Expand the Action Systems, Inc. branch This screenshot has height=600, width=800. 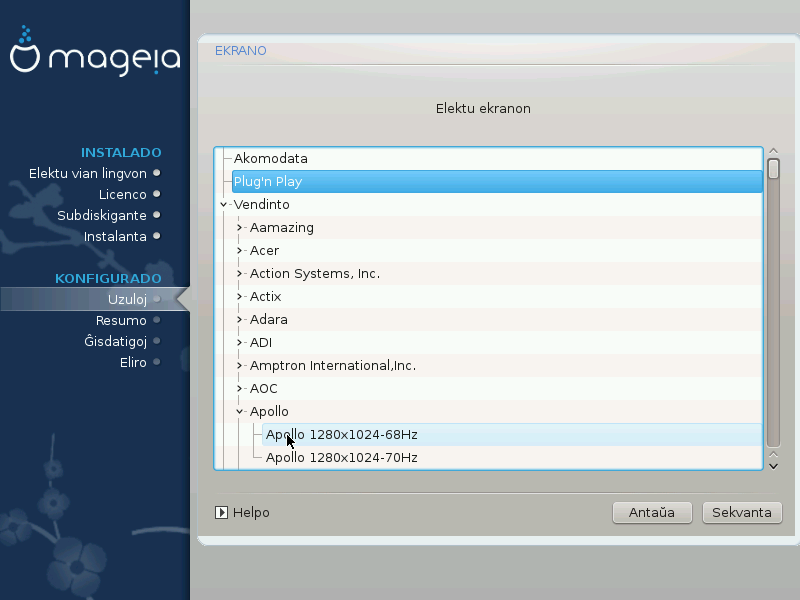tap(239, 273)
